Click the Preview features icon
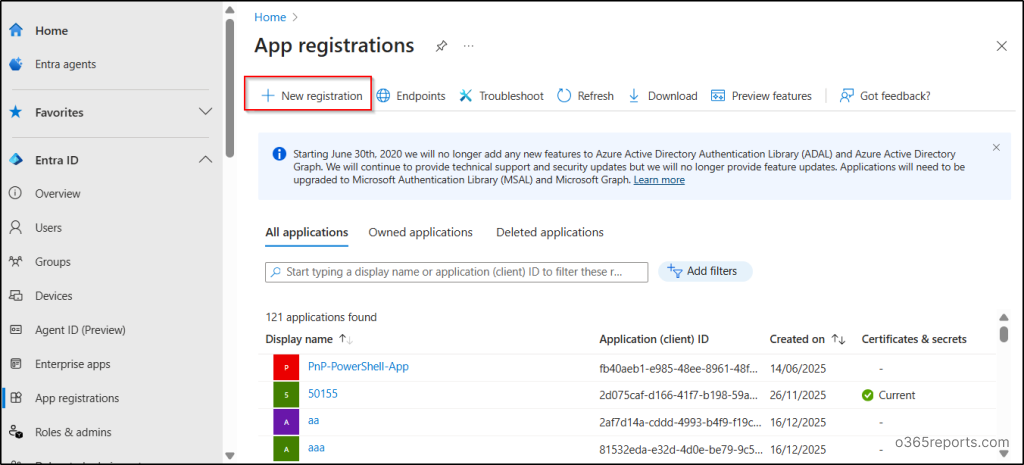 point(718,95)
